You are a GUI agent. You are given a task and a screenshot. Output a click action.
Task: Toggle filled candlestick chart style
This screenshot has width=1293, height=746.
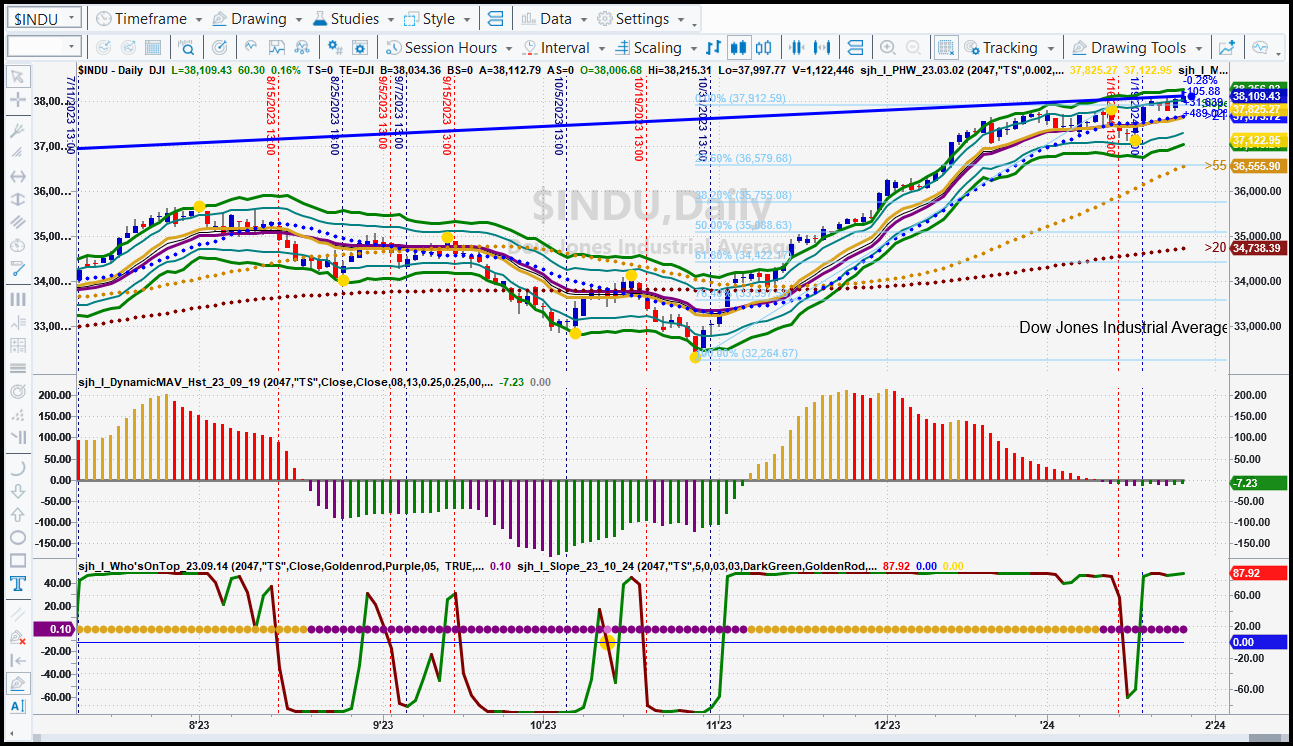[739, 47]
